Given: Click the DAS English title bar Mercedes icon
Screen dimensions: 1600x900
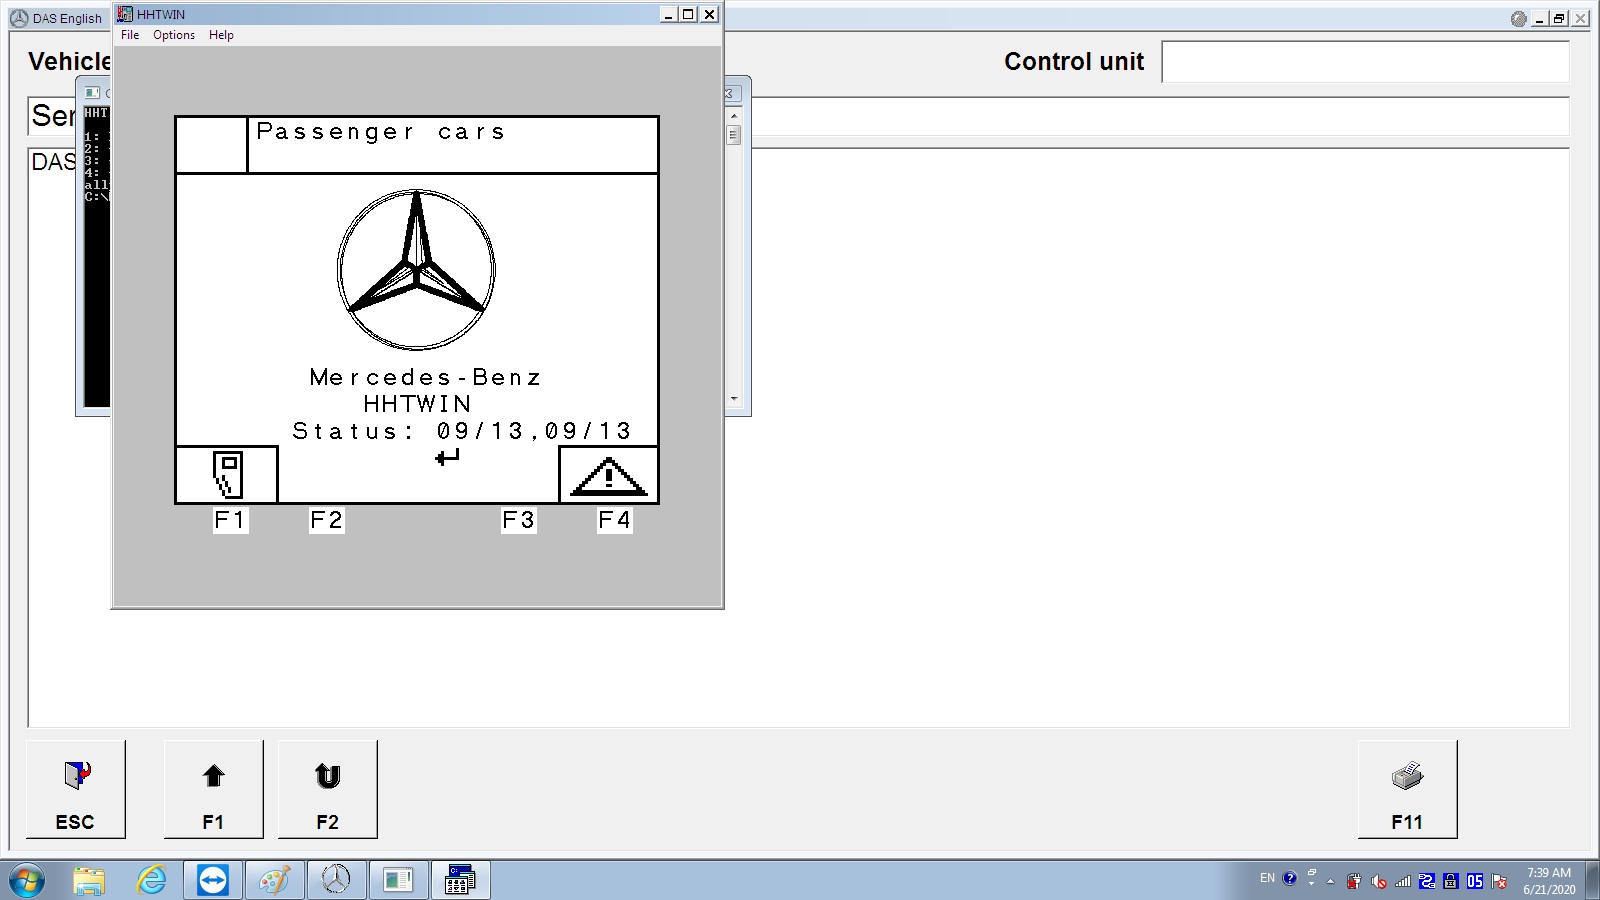Looking at the screenshot, I should [19, 18].
